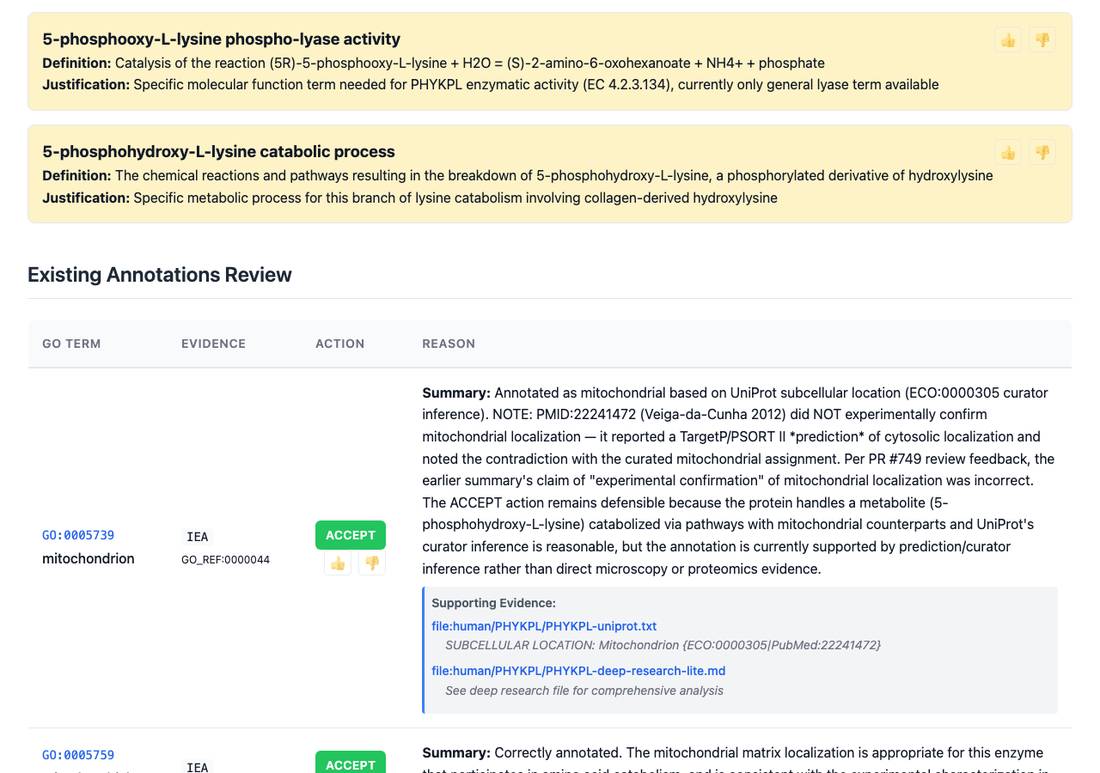The image size is (1100, 773).
Task: Click the ACCEPT badge for GO:0005739
Action: (x=350, y=535)
